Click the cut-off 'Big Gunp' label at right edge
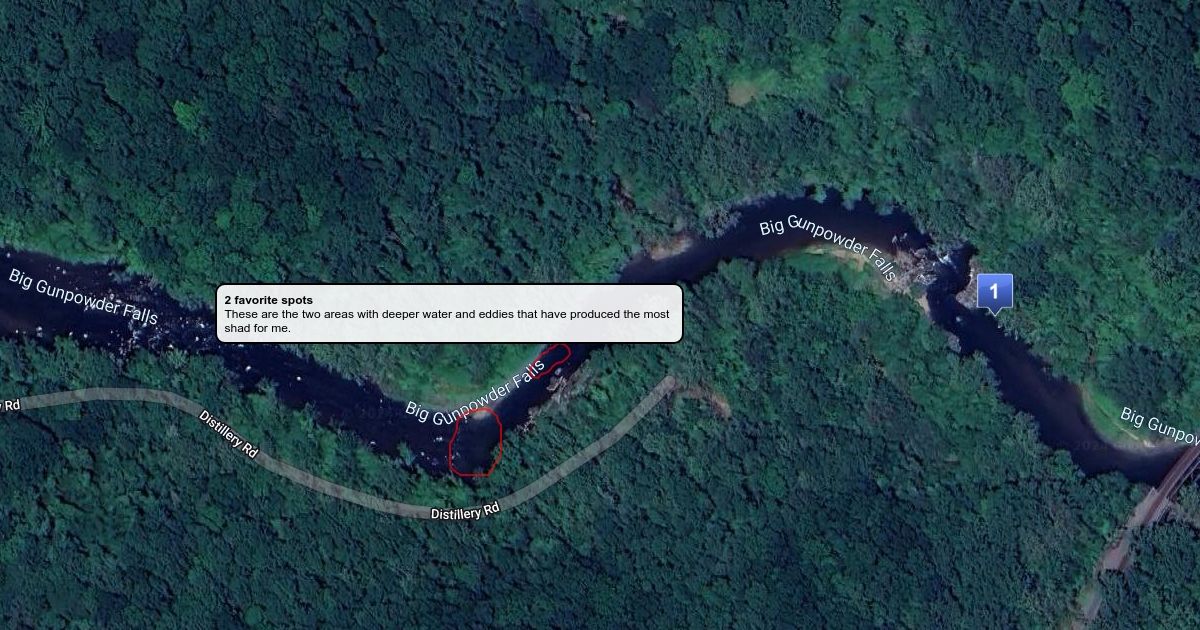The width and height of the screenshot is (1200, 630). coord(1160,424)
